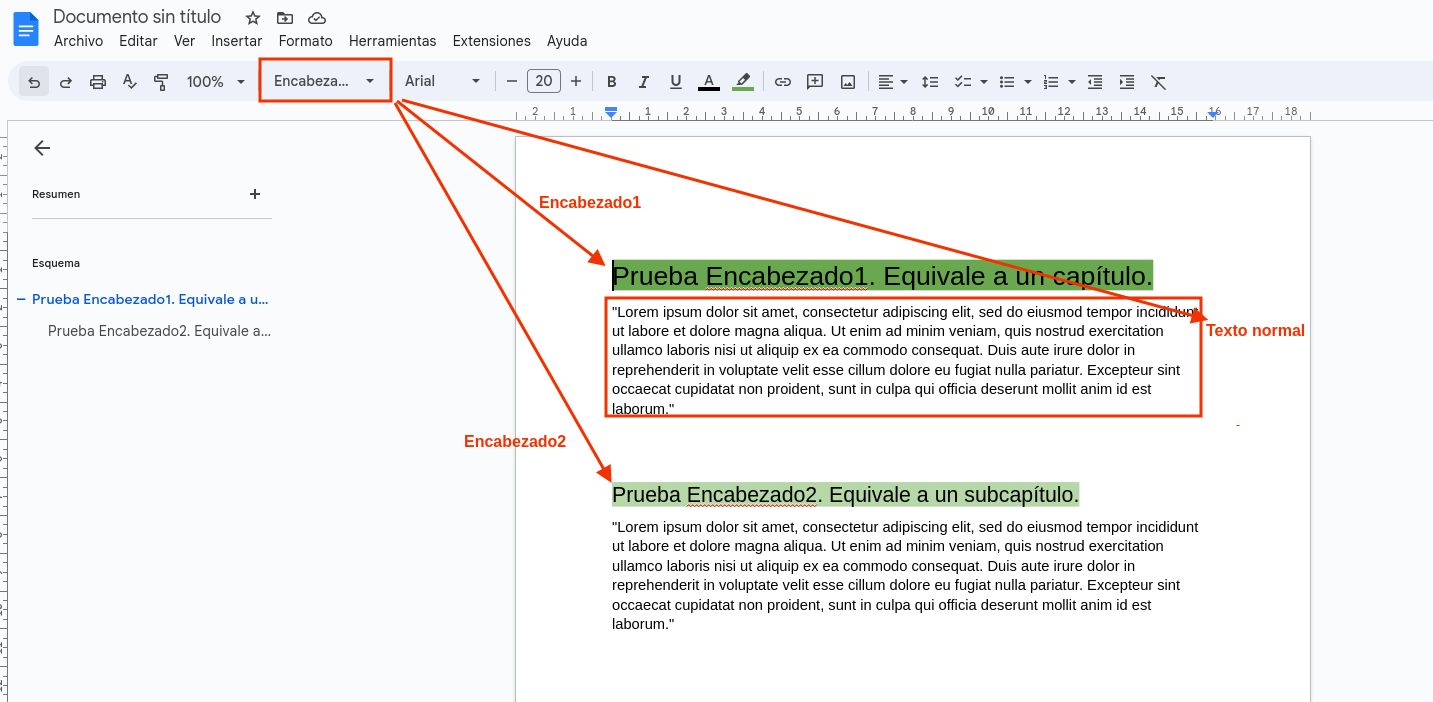This screenshot has height=702, width=1433.
Task: Click the increase indent icon
Action: (x=1127, y=82)
